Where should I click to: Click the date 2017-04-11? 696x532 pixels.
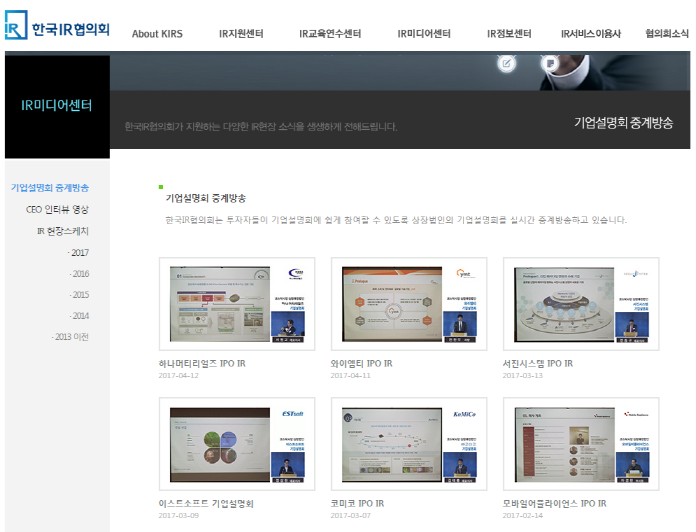(x=350, y=375)
